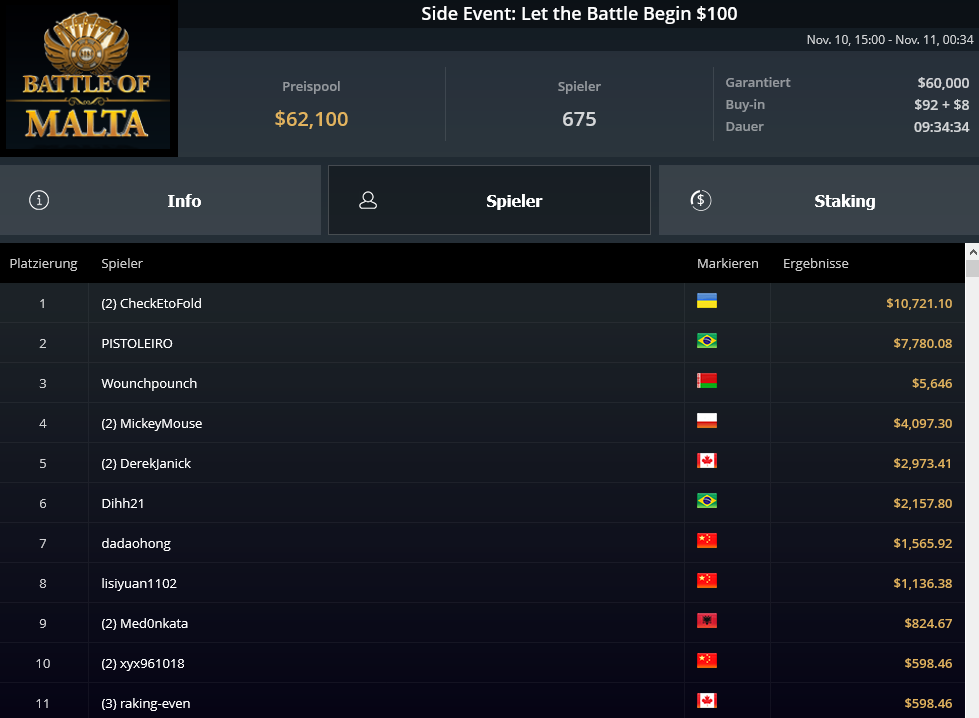Sort by Spieler column header
Viewport: 979px width, 718px height.
[122, 263]
